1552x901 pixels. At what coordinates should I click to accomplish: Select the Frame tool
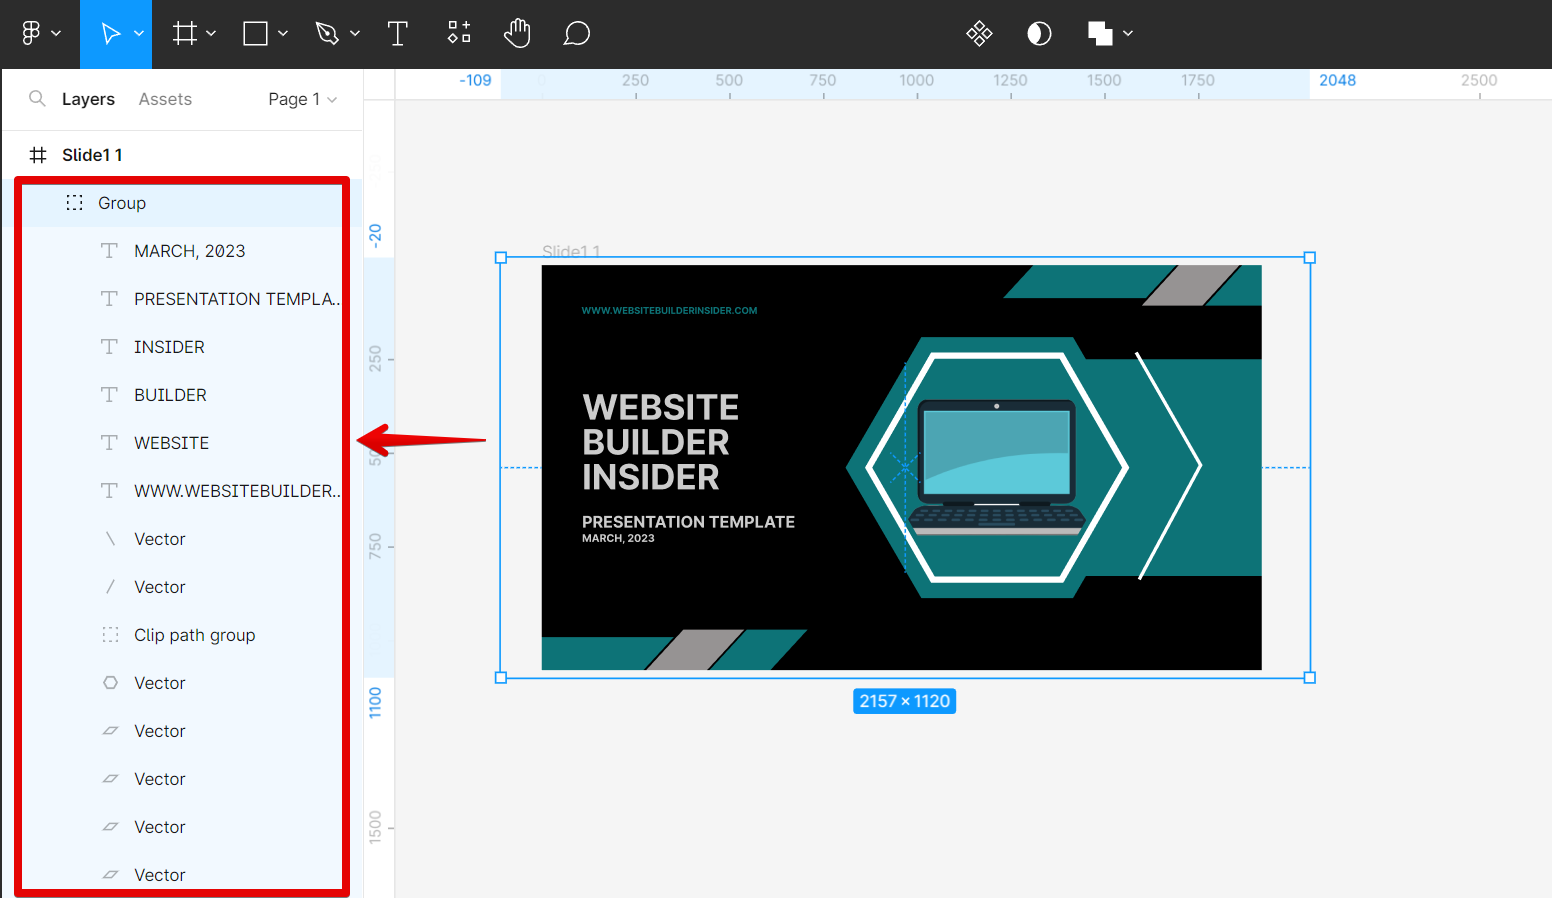(x=185, y=34)
